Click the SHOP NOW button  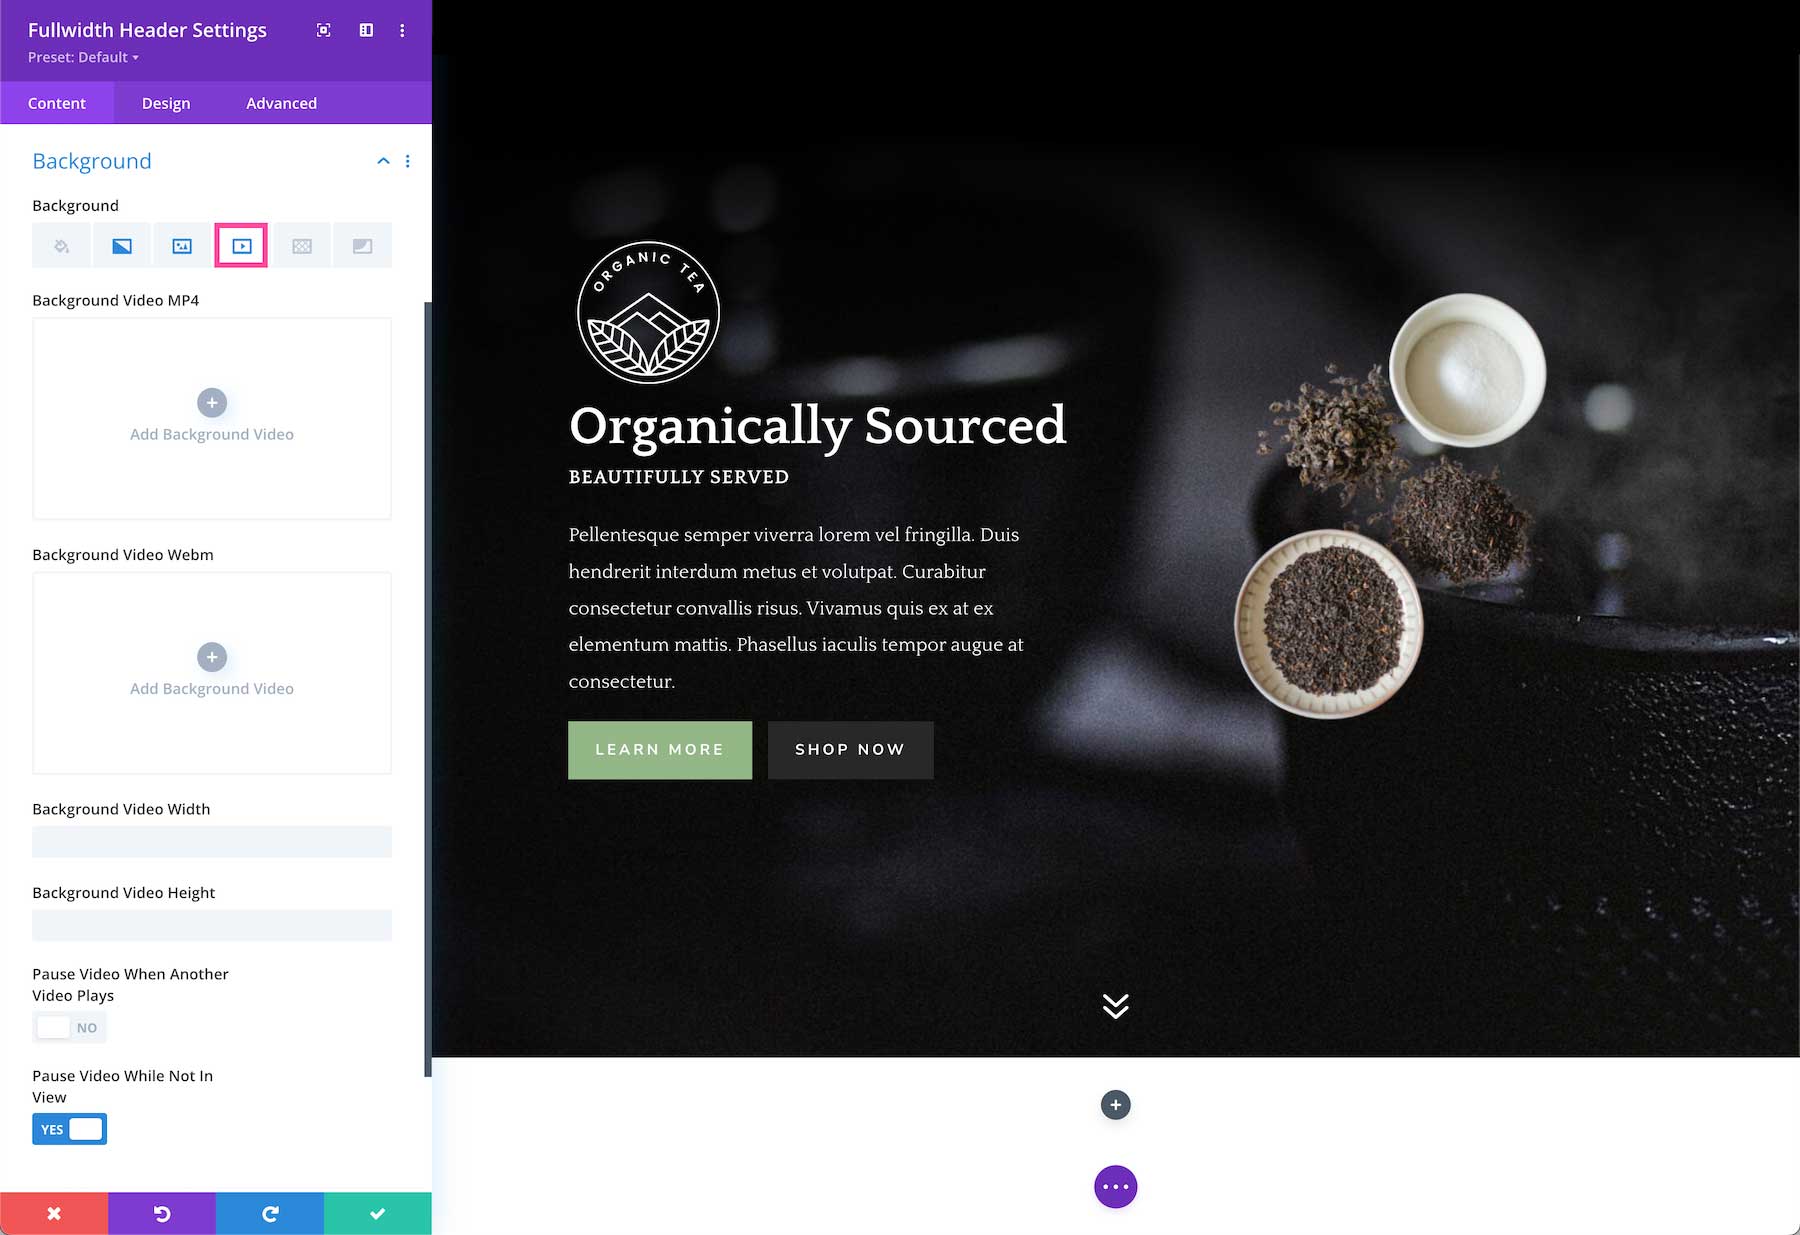[x=850, y=750]
